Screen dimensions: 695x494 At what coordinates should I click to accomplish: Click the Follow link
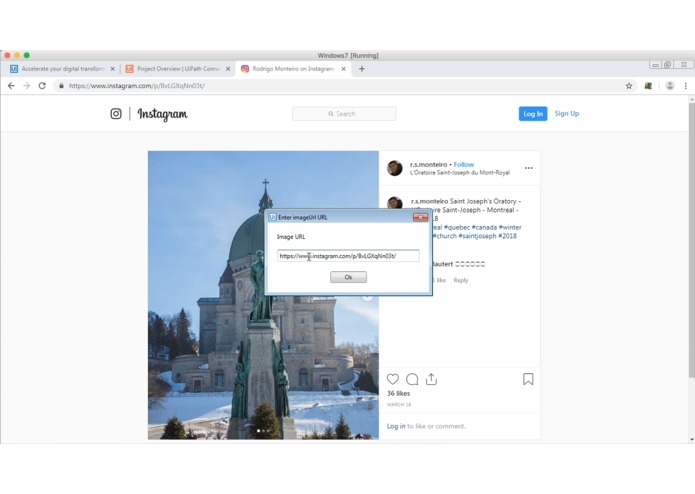coord(464,164)
